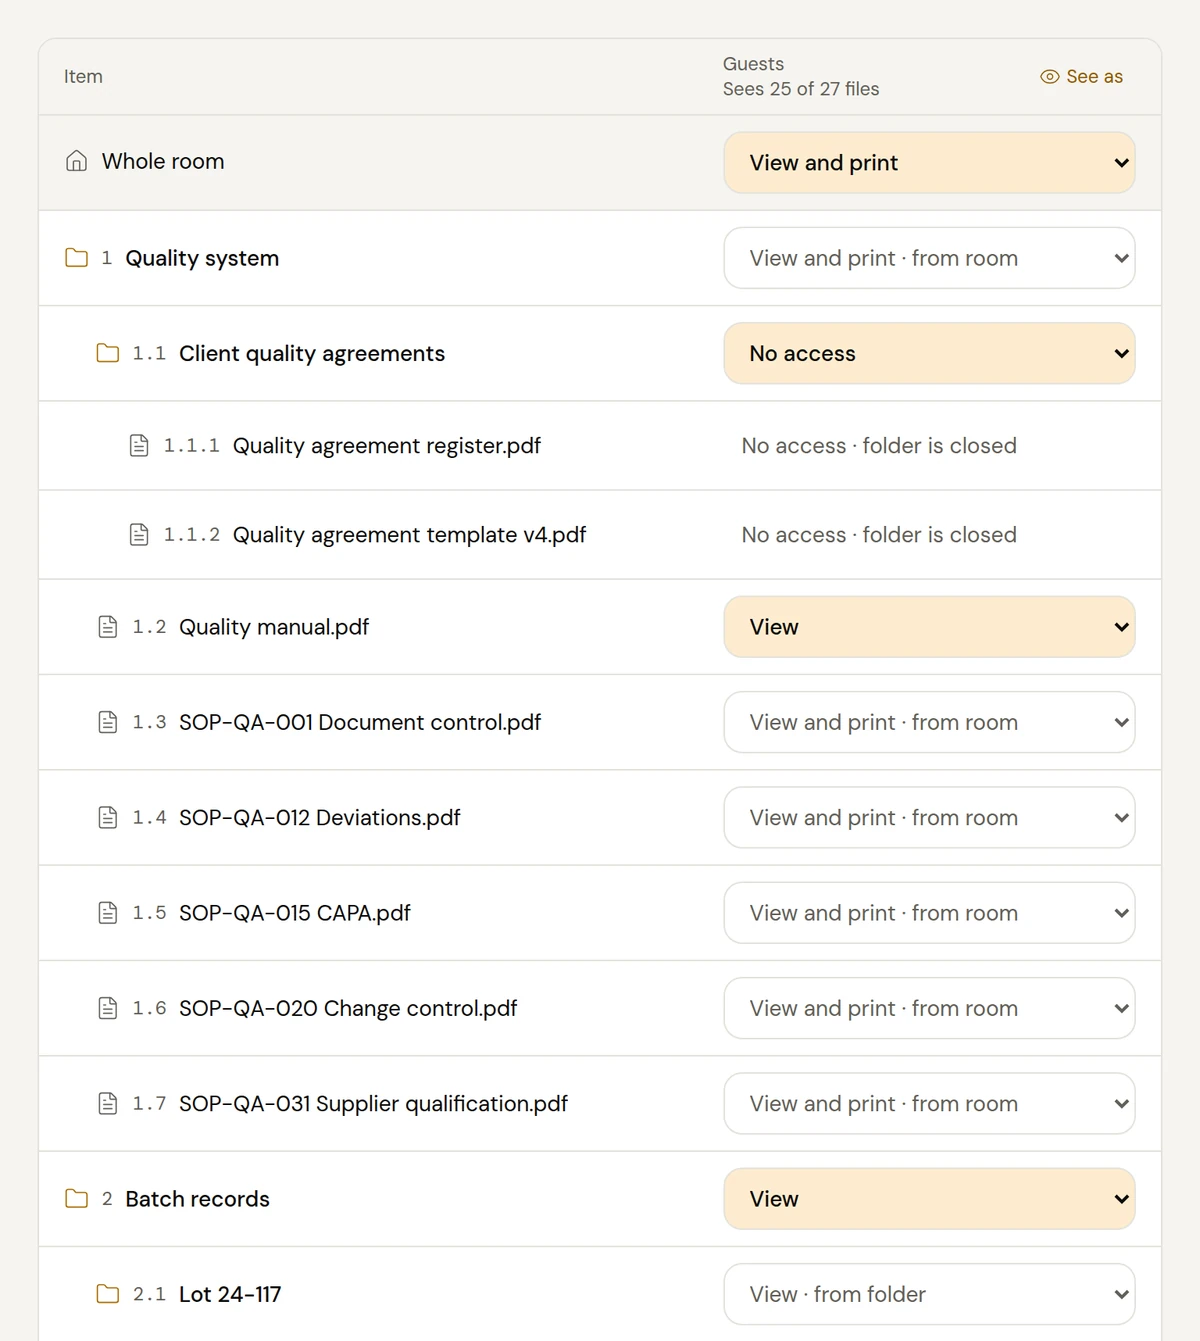Click the Lot 24-117 folder icon

(108, 1294)
